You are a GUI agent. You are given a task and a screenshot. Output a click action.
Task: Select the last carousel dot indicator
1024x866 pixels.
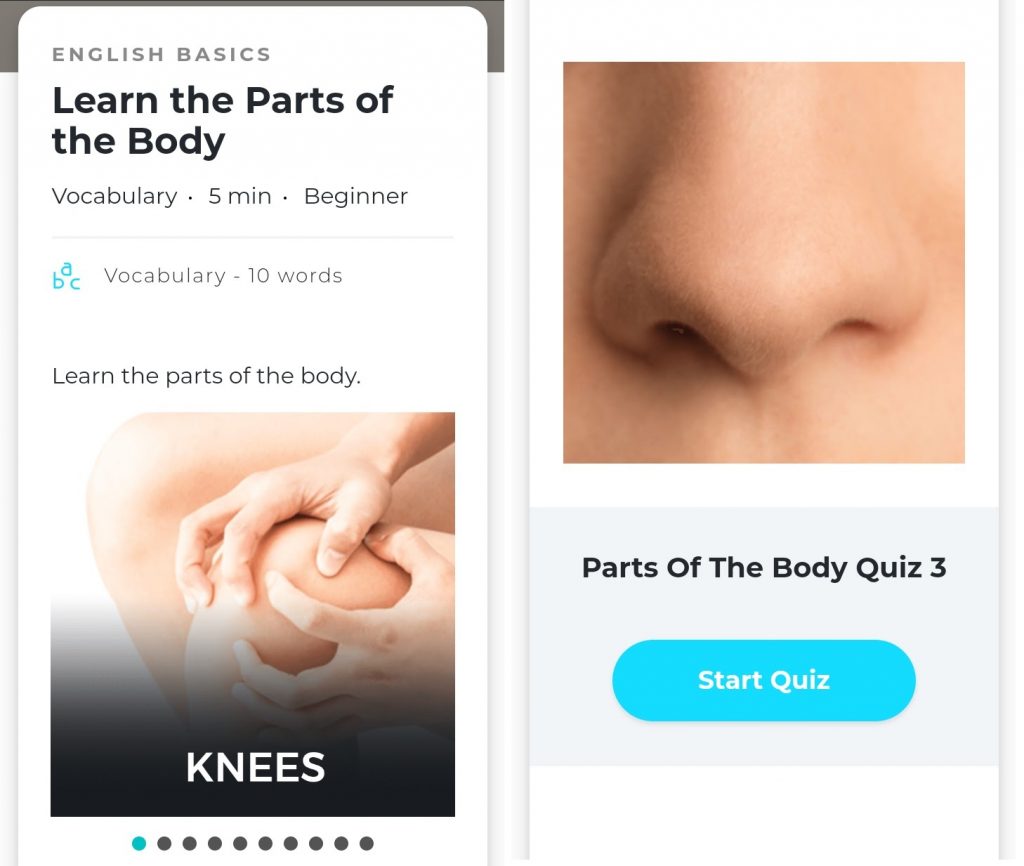pyautogui.click(x=366, y=843)
